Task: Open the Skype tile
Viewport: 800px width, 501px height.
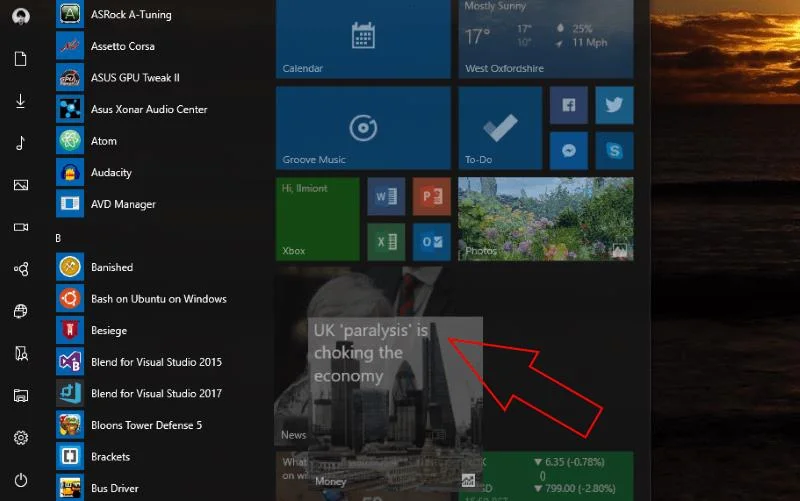Action: 614,151
